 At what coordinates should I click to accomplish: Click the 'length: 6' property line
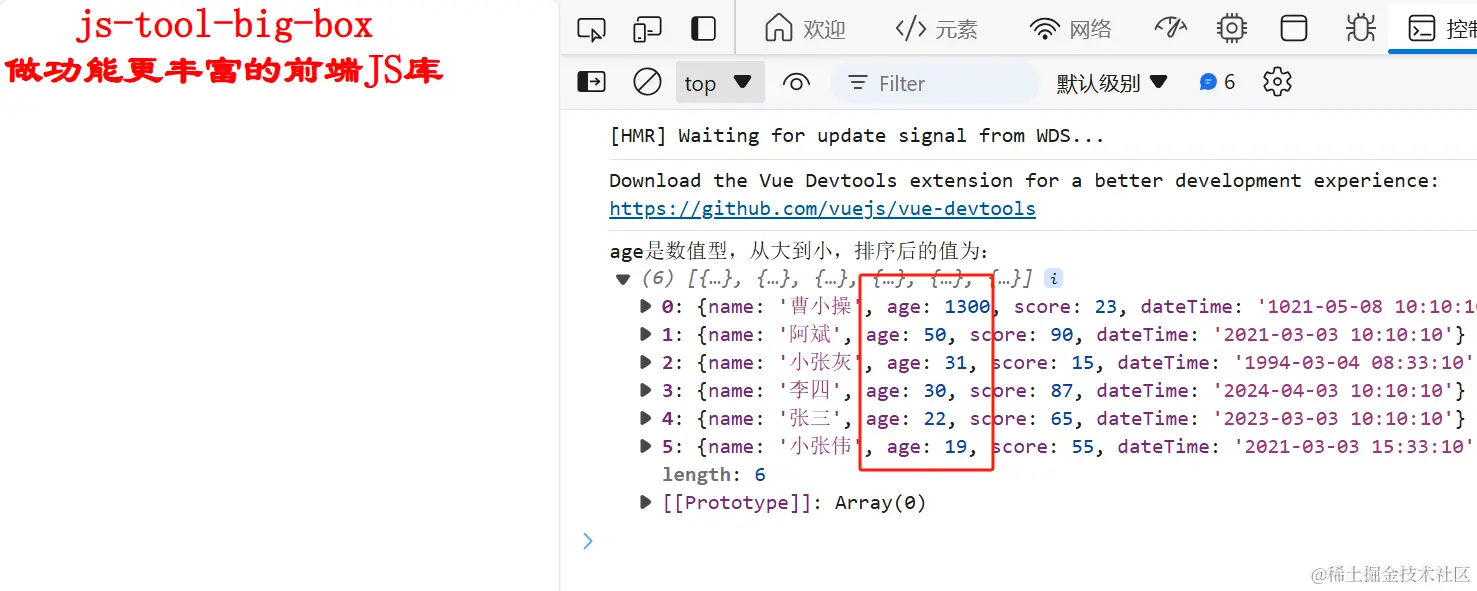pyautogui.click(x=714, y=475)
